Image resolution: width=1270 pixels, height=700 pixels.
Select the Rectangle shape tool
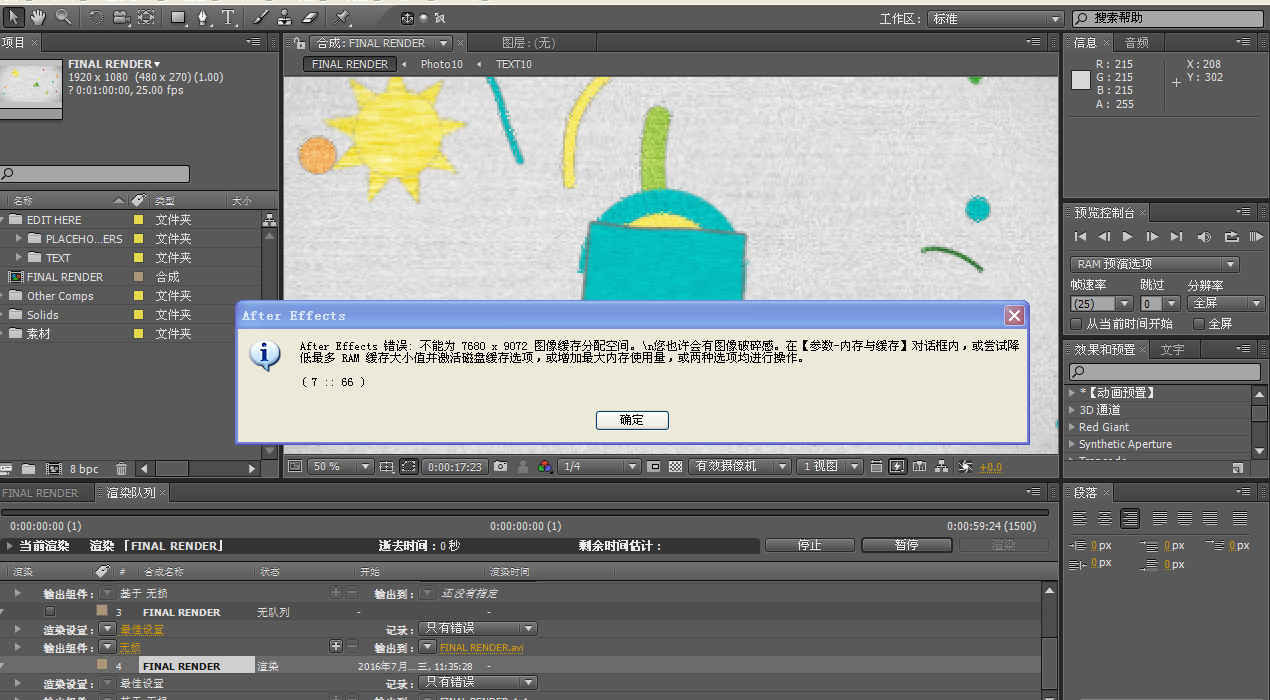[x=179, y=18]
